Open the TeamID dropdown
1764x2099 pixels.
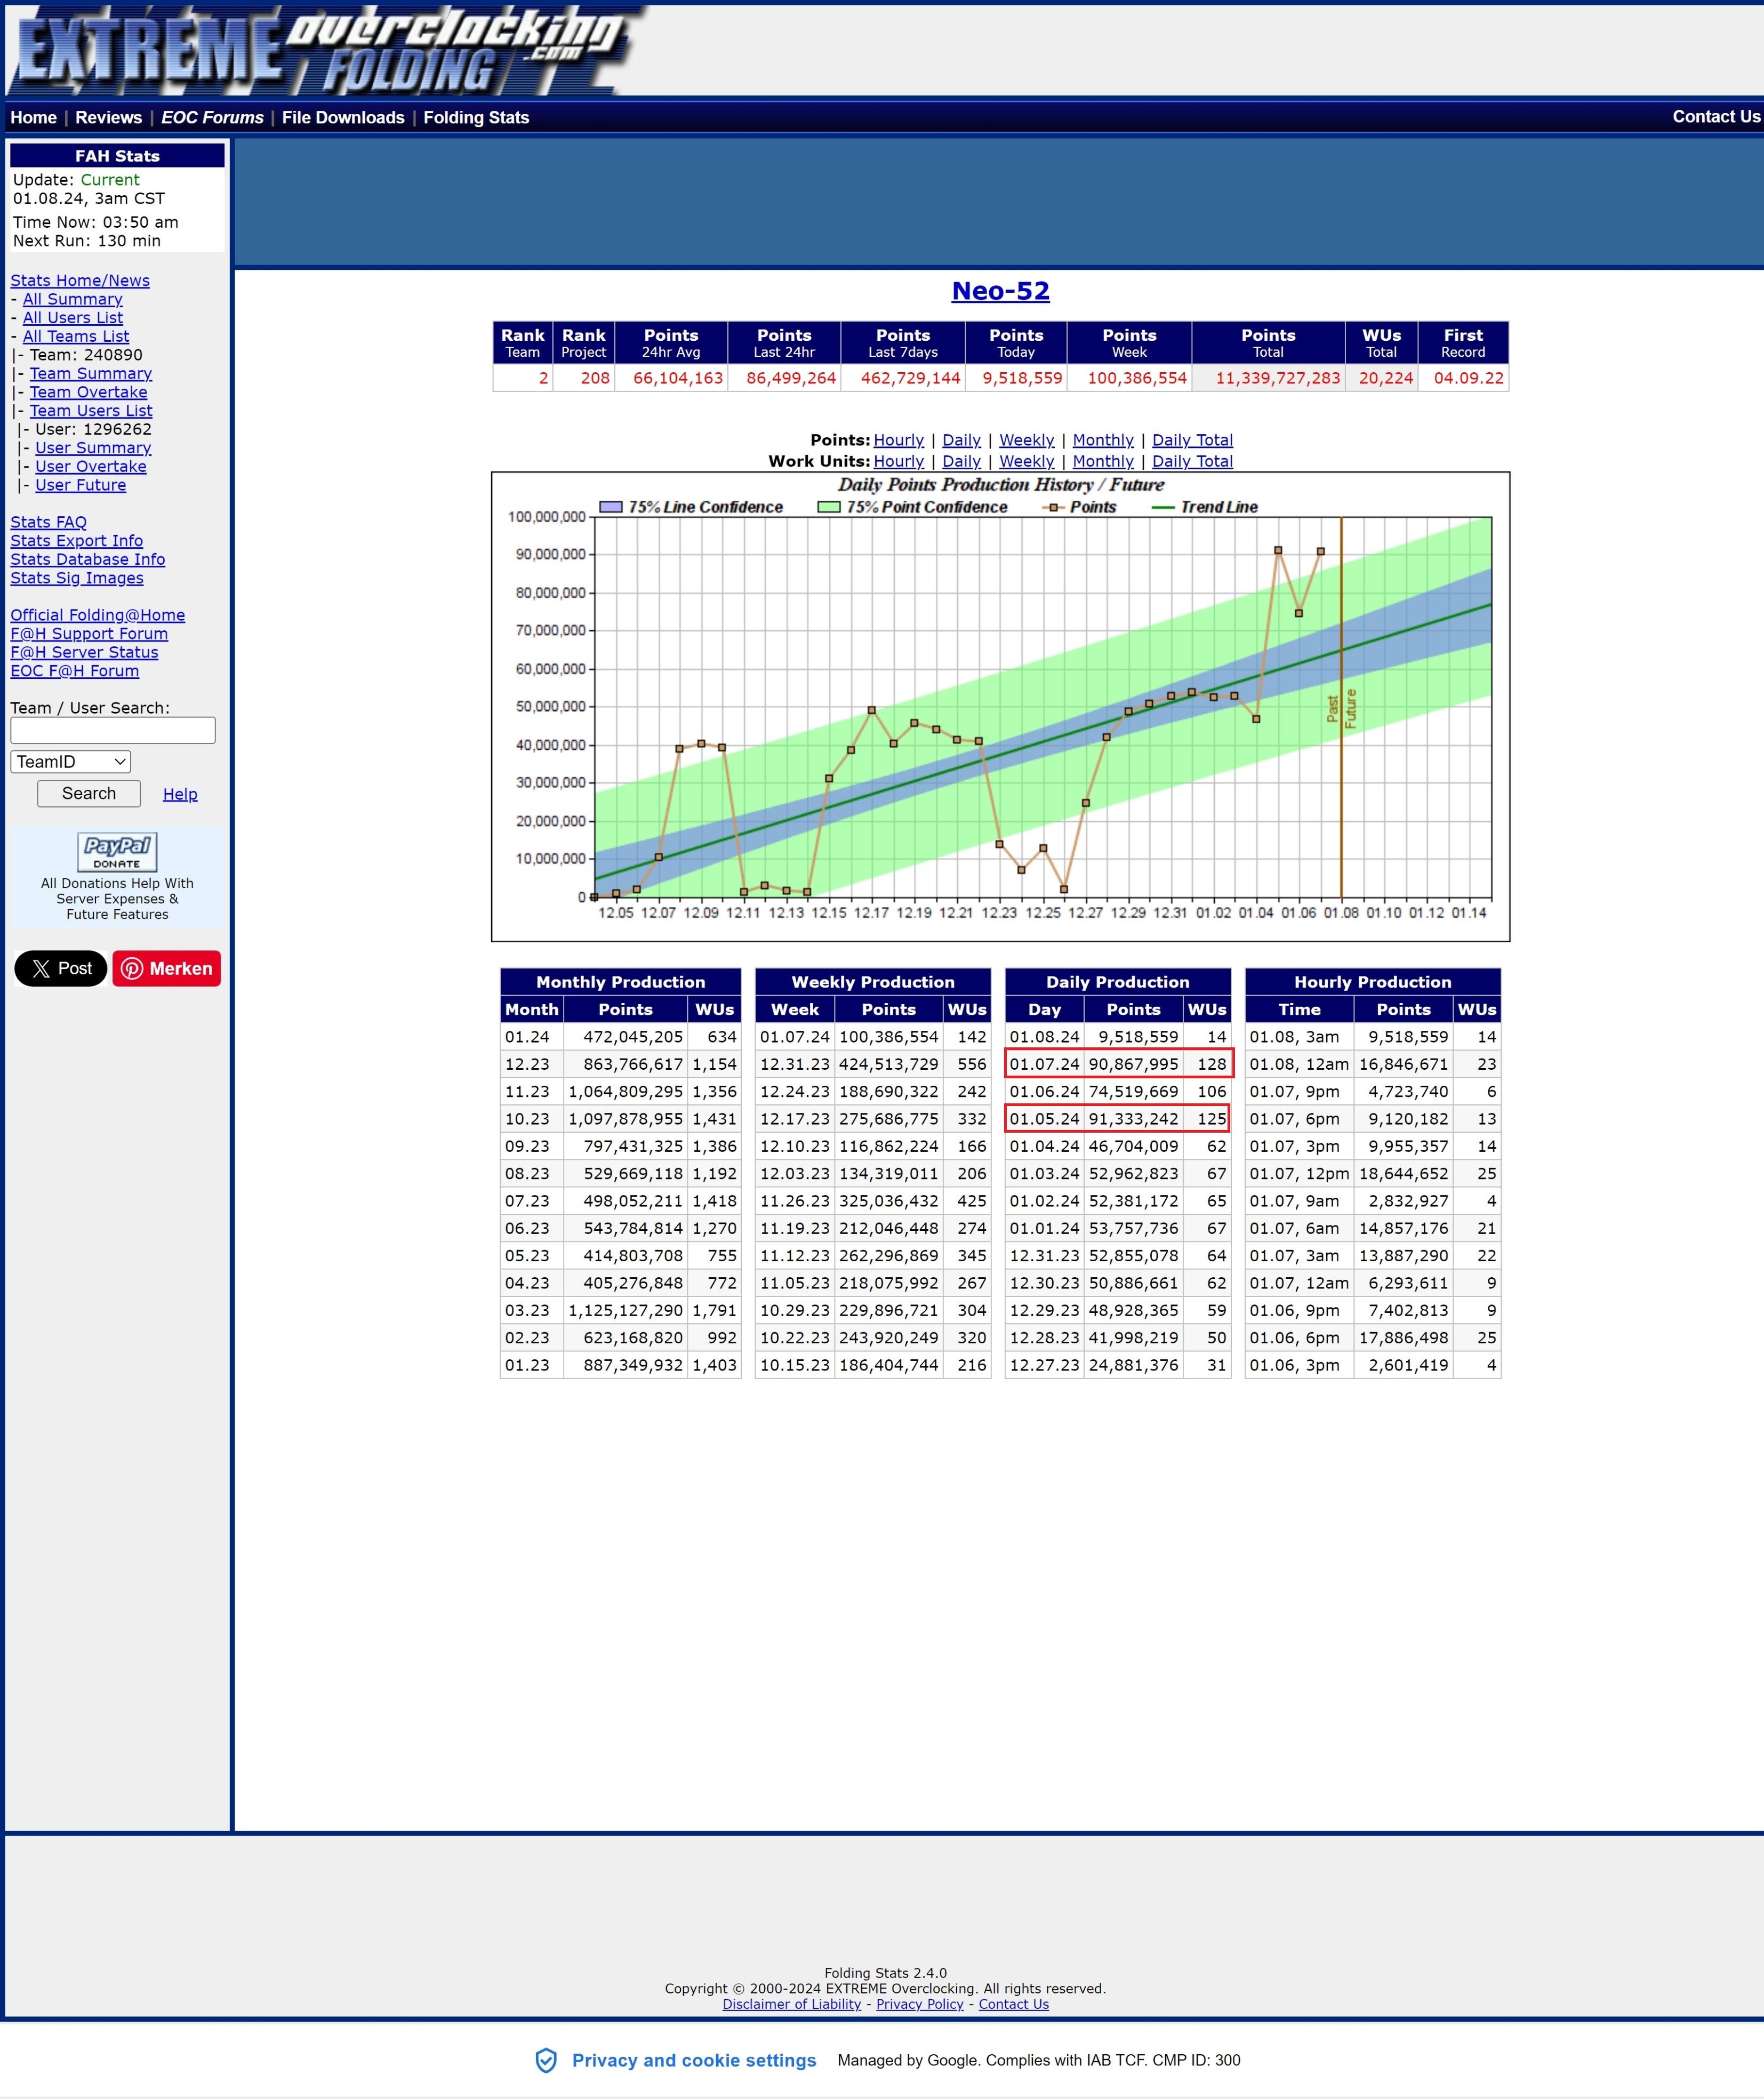tap(71, 762)
